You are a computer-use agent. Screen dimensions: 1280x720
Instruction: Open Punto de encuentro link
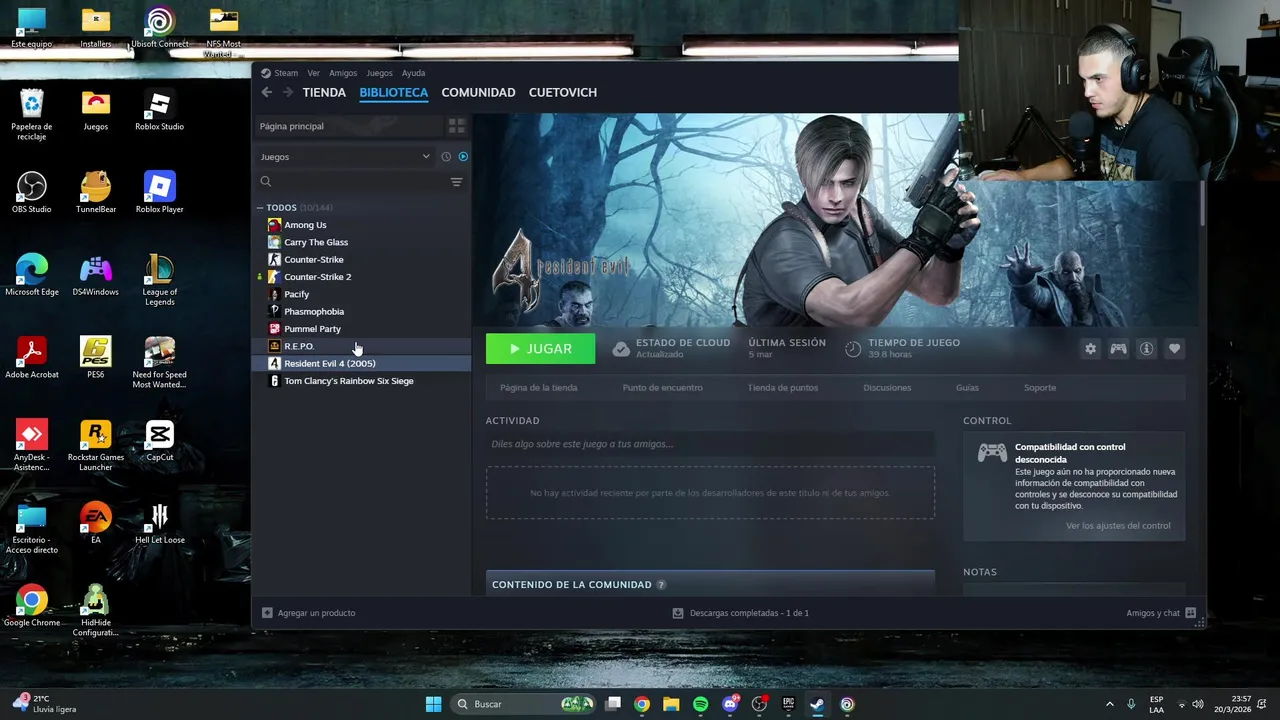click(662, 388)
